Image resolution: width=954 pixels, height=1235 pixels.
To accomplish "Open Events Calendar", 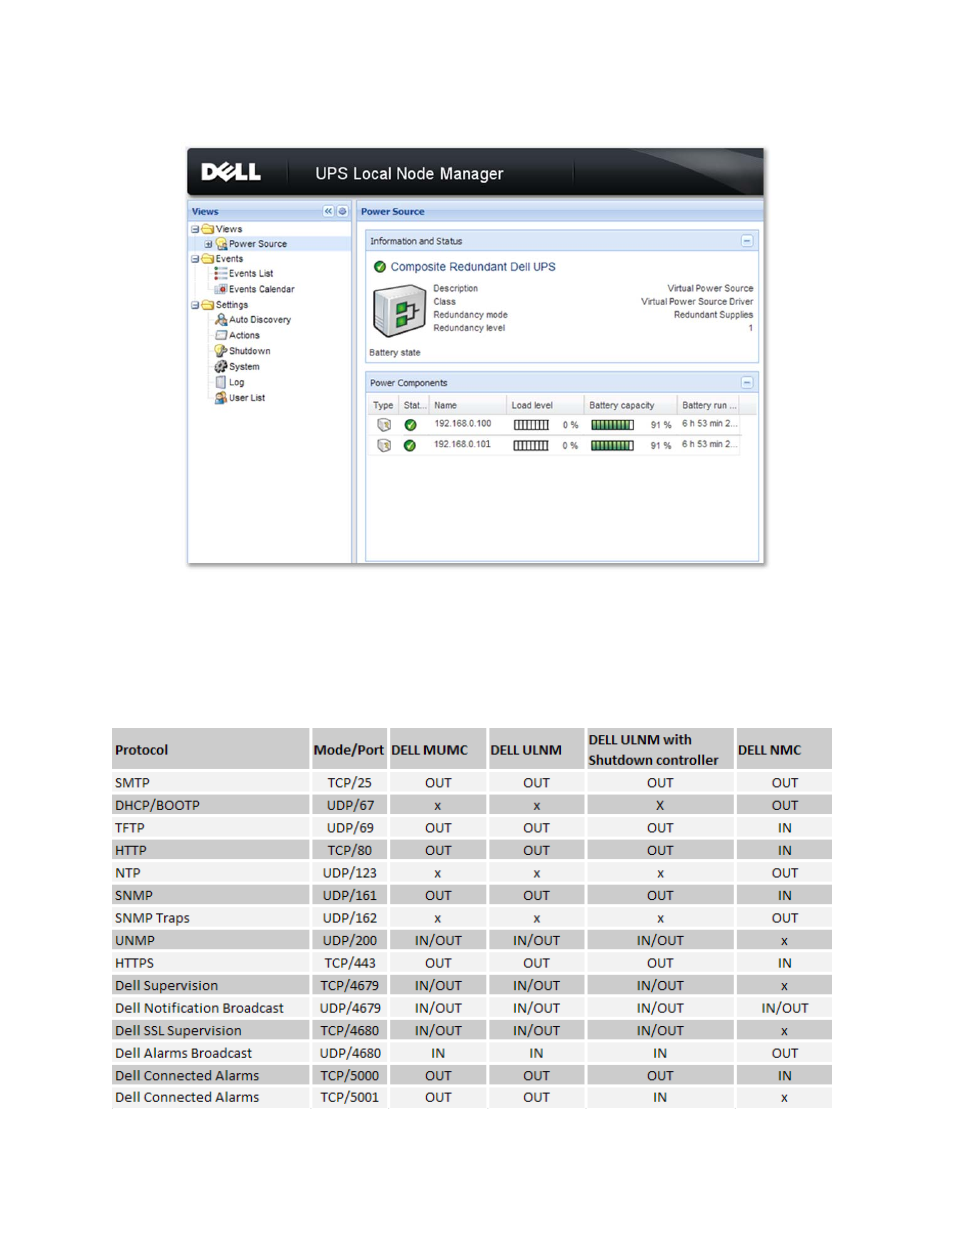I will click(262, 289).
